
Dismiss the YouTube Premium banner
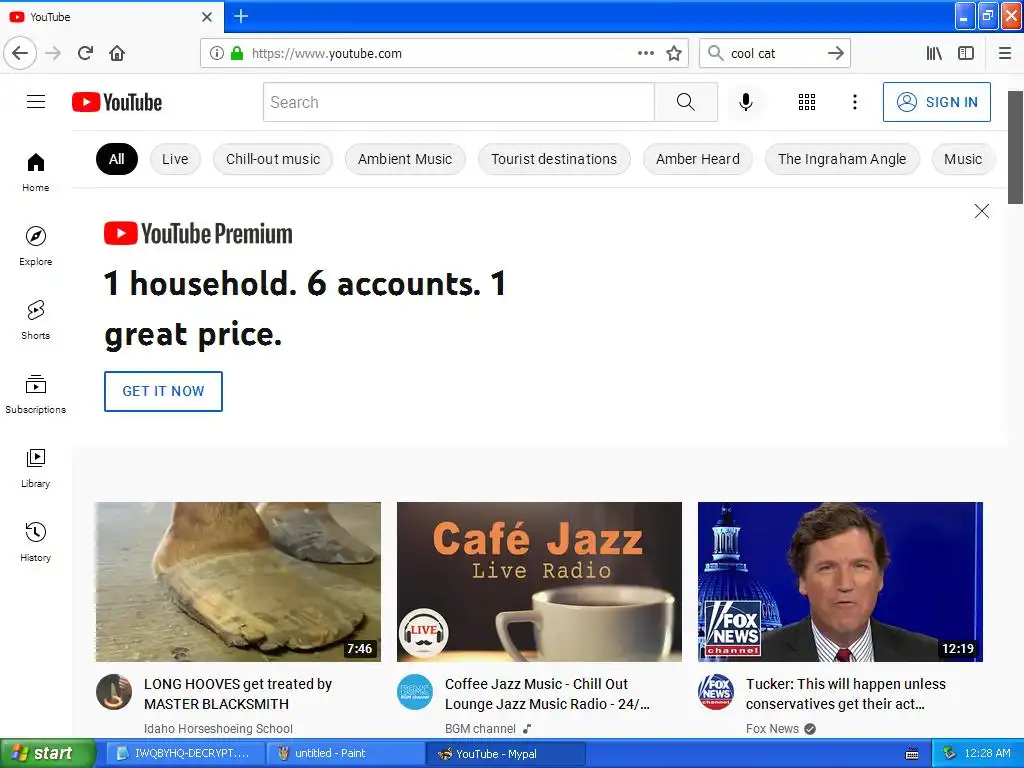pos(982,211)
